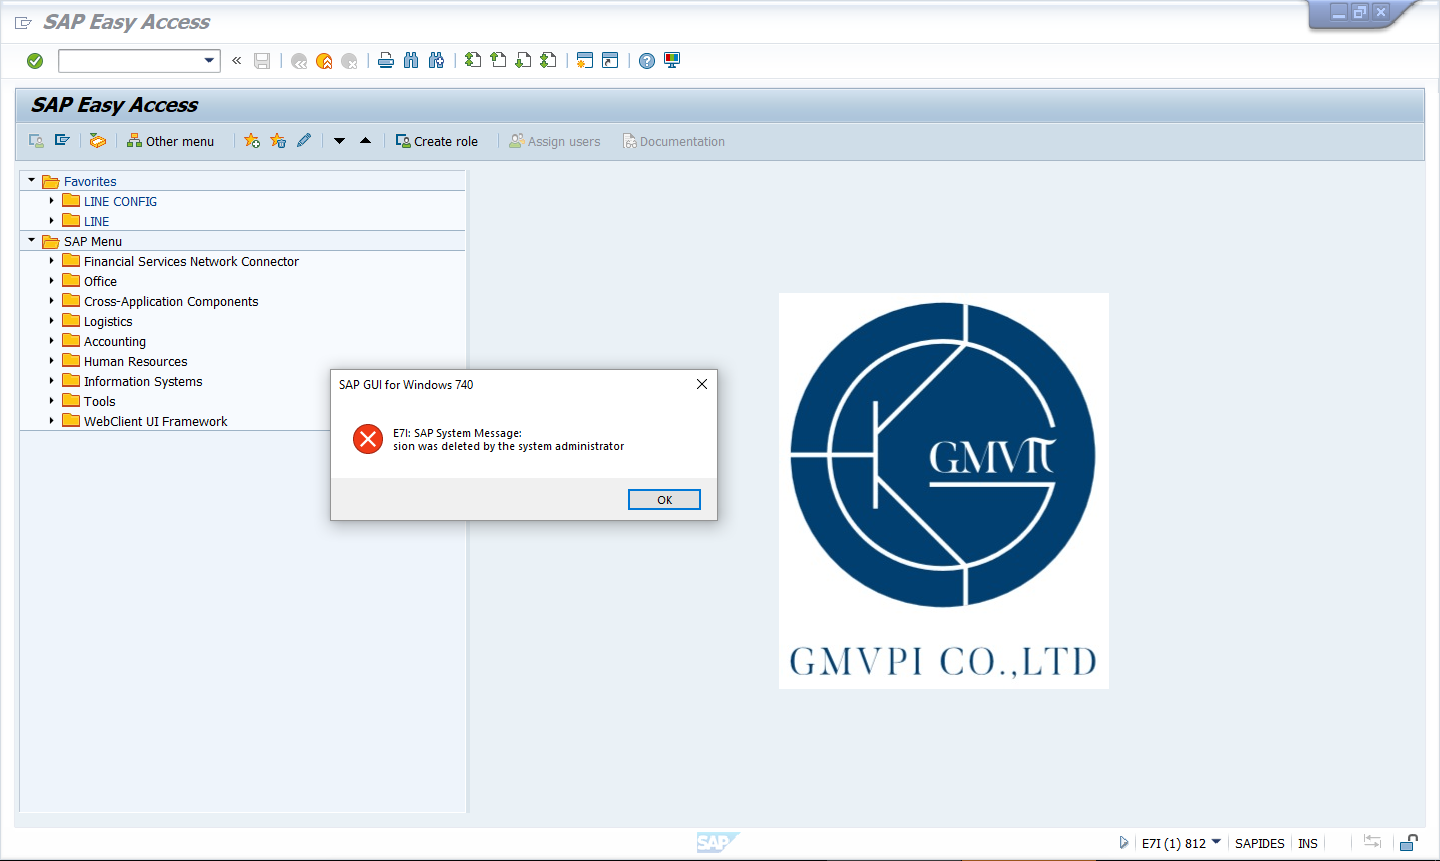This screenshot has width=1440, height=861.
Task: Click the Documentation button
Action: coord(674,141)
